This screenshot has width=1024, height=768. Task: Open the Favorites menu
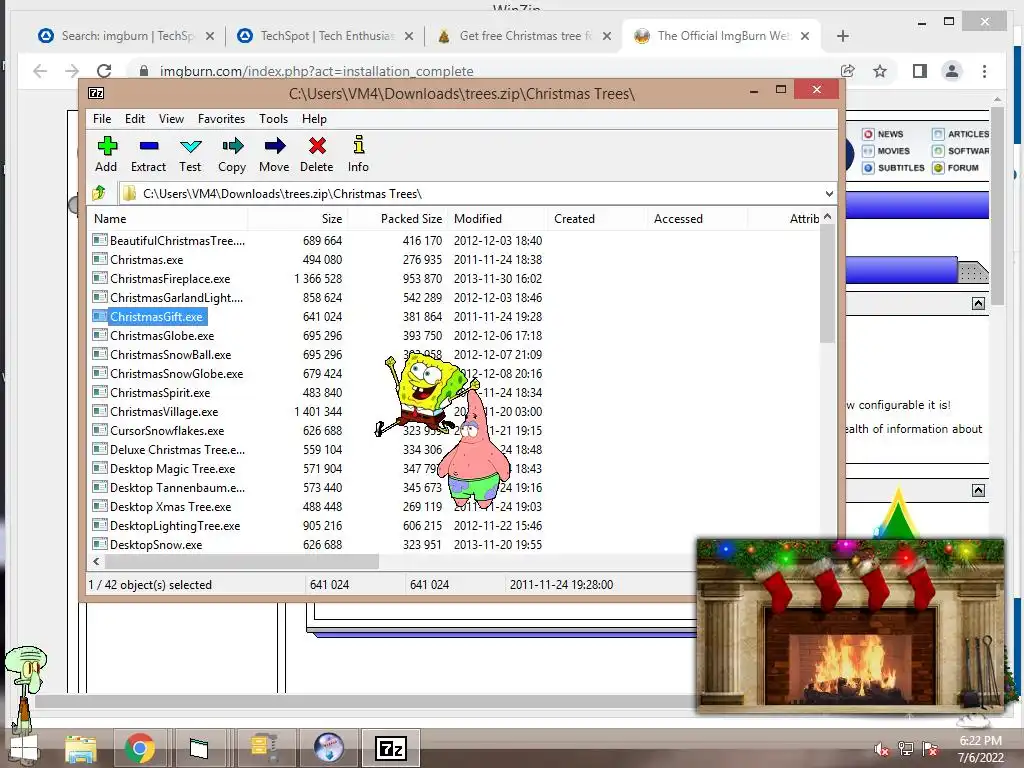[221, 119]
